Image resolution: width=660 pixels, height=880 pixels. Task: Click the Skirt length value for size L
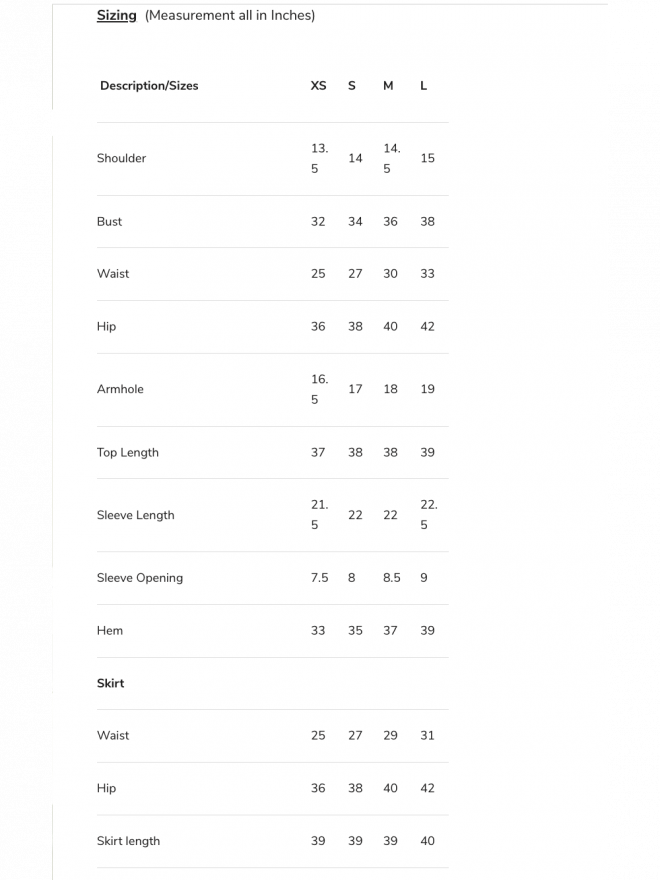pyautogui.click(x=427, y=841)
